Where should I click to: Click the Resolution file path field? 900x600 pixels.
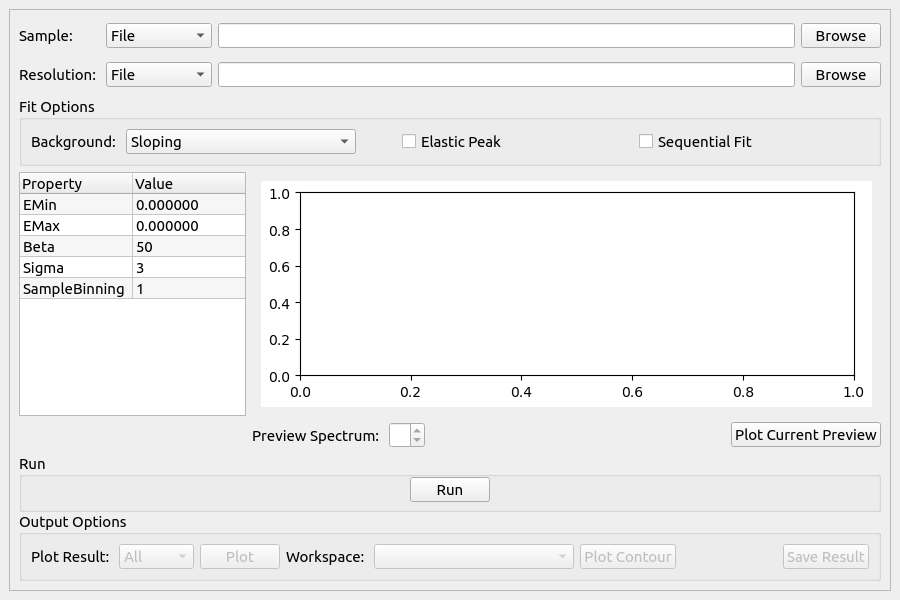[506, 75]
